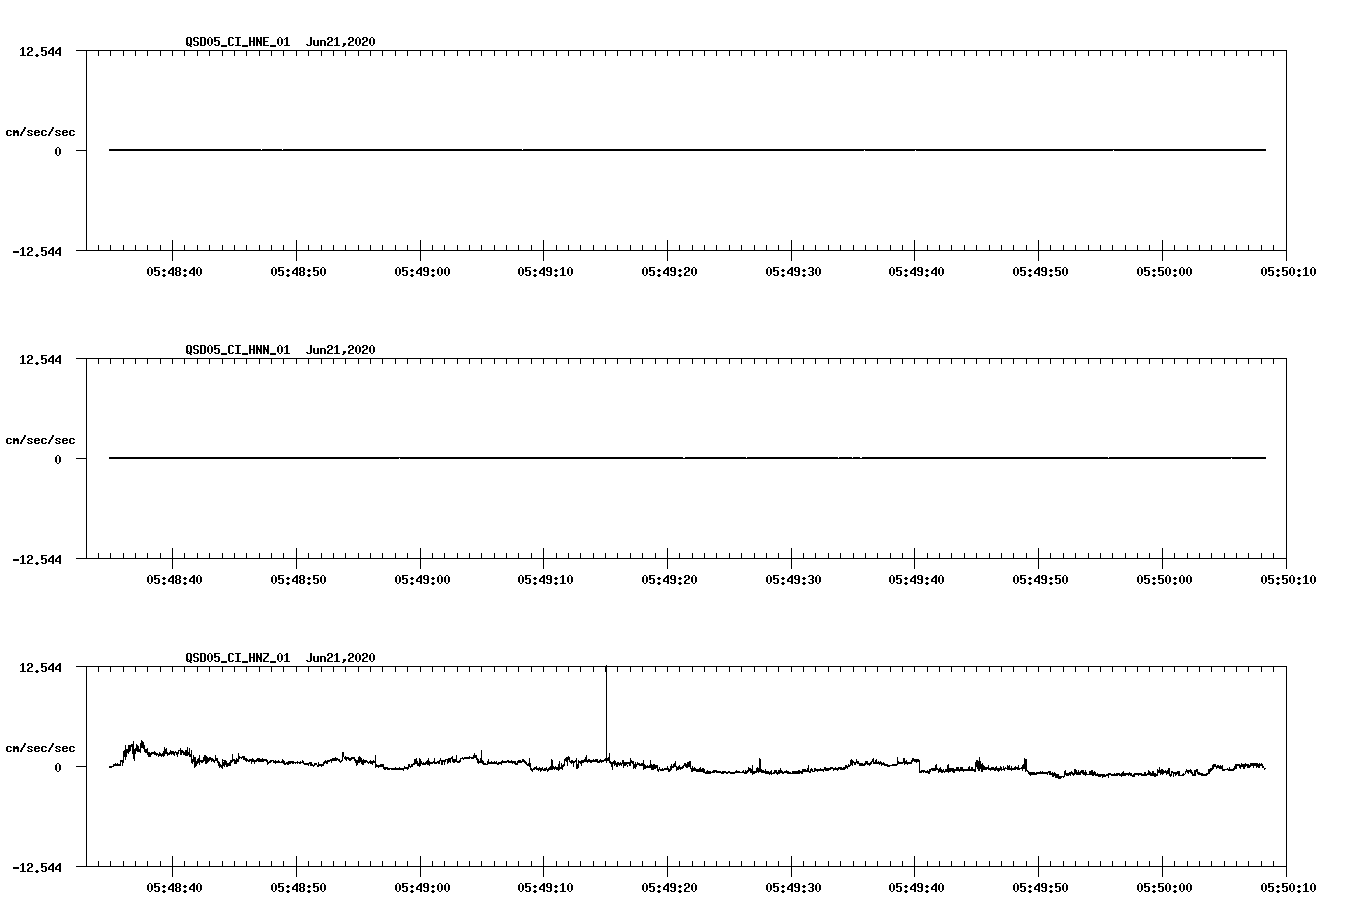Click the cm/sec/sec unit label on the HNN plot

[x=40, y=440]
